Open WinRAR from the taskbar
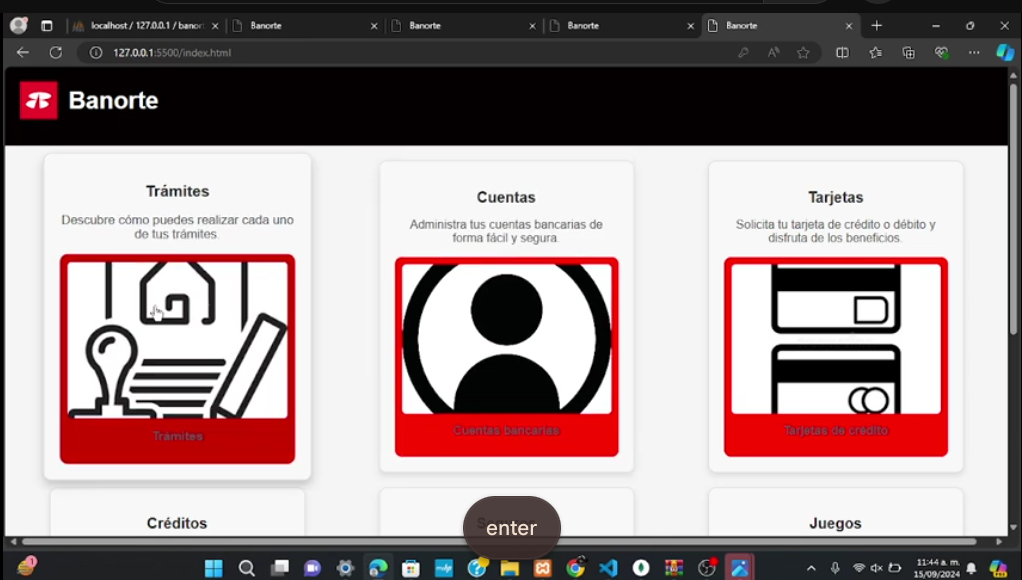Image resolution: width=1022 pixels, height=580 pixels. point(674,568)
